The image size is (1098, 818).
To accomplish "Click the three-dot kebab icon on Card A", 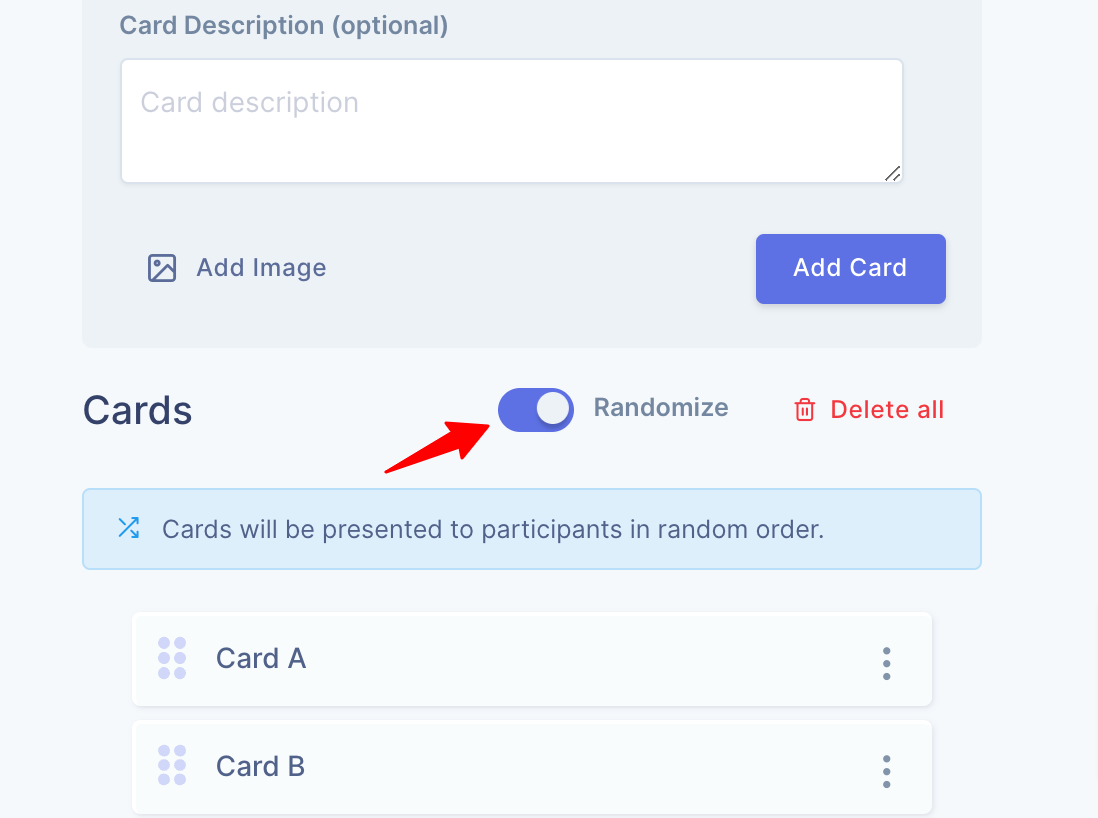I will [886, 662].
